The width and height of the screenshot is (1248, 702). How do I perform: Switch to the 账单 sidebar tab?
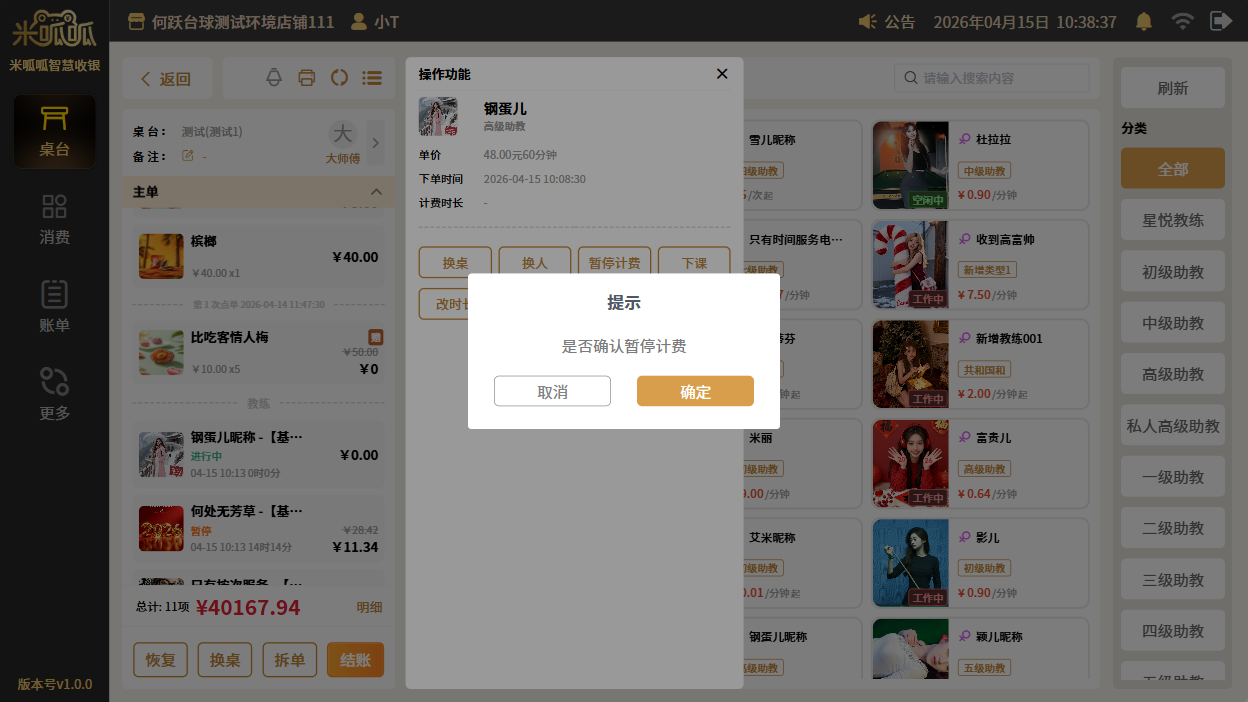tap(54, 307)
